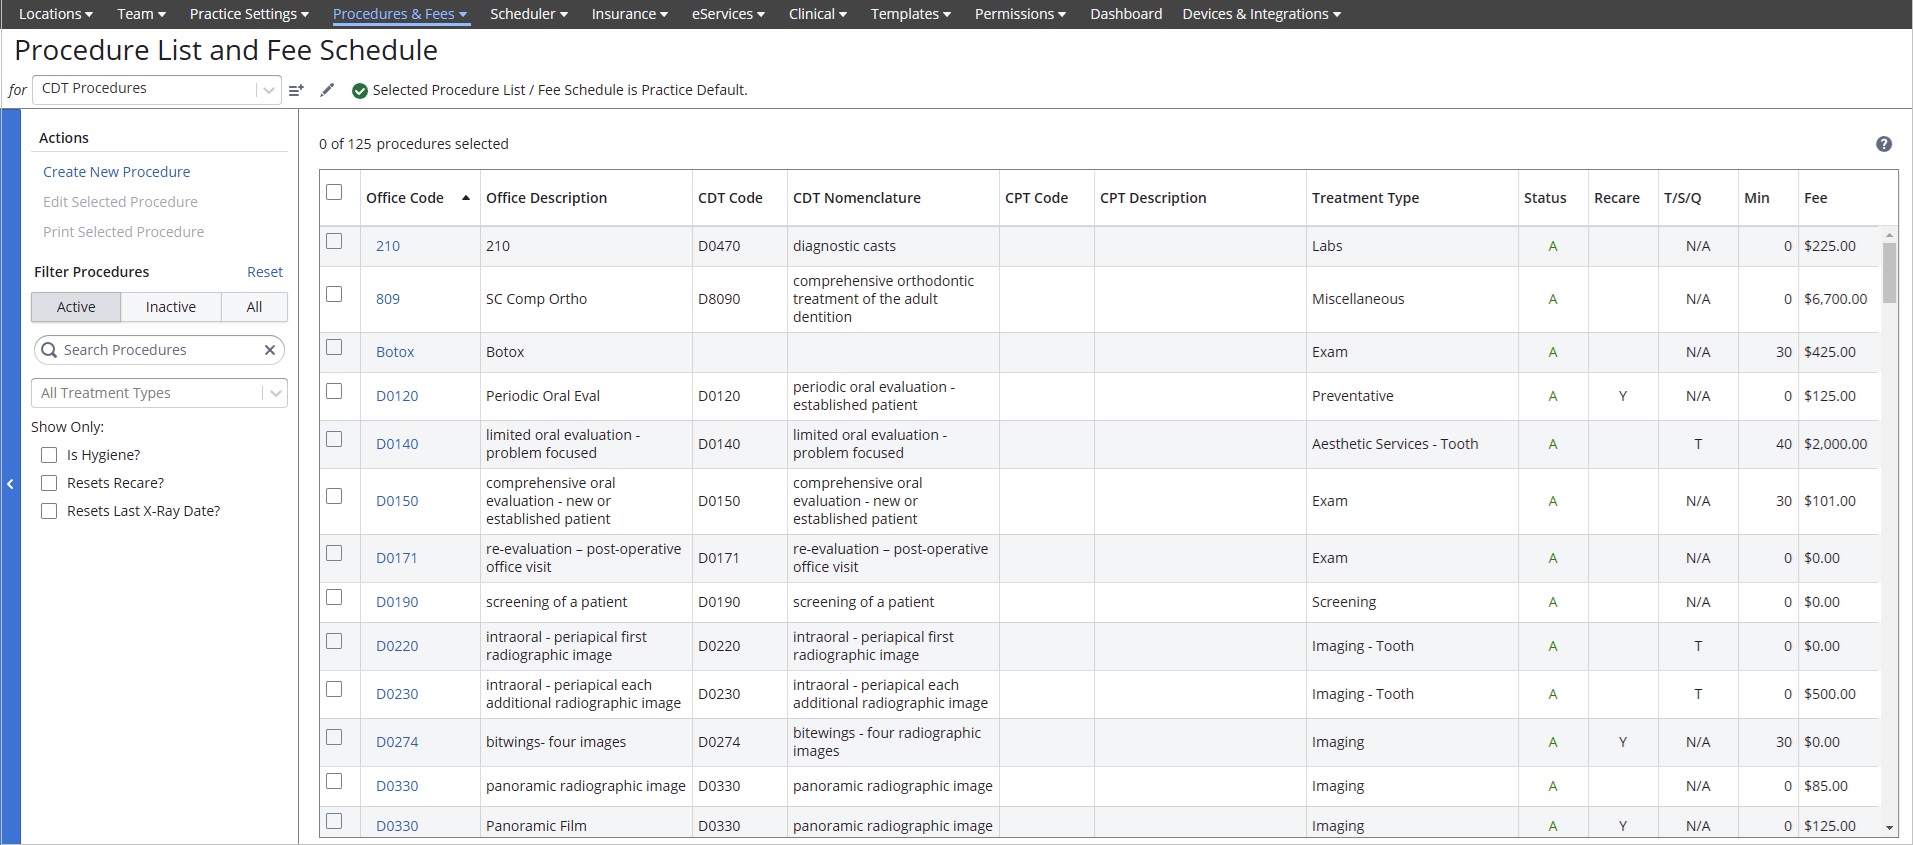The width and height of the screenshot is (1913, 845).
Task: Click the list add icon beside dropdown
Action: coord(296,90)
